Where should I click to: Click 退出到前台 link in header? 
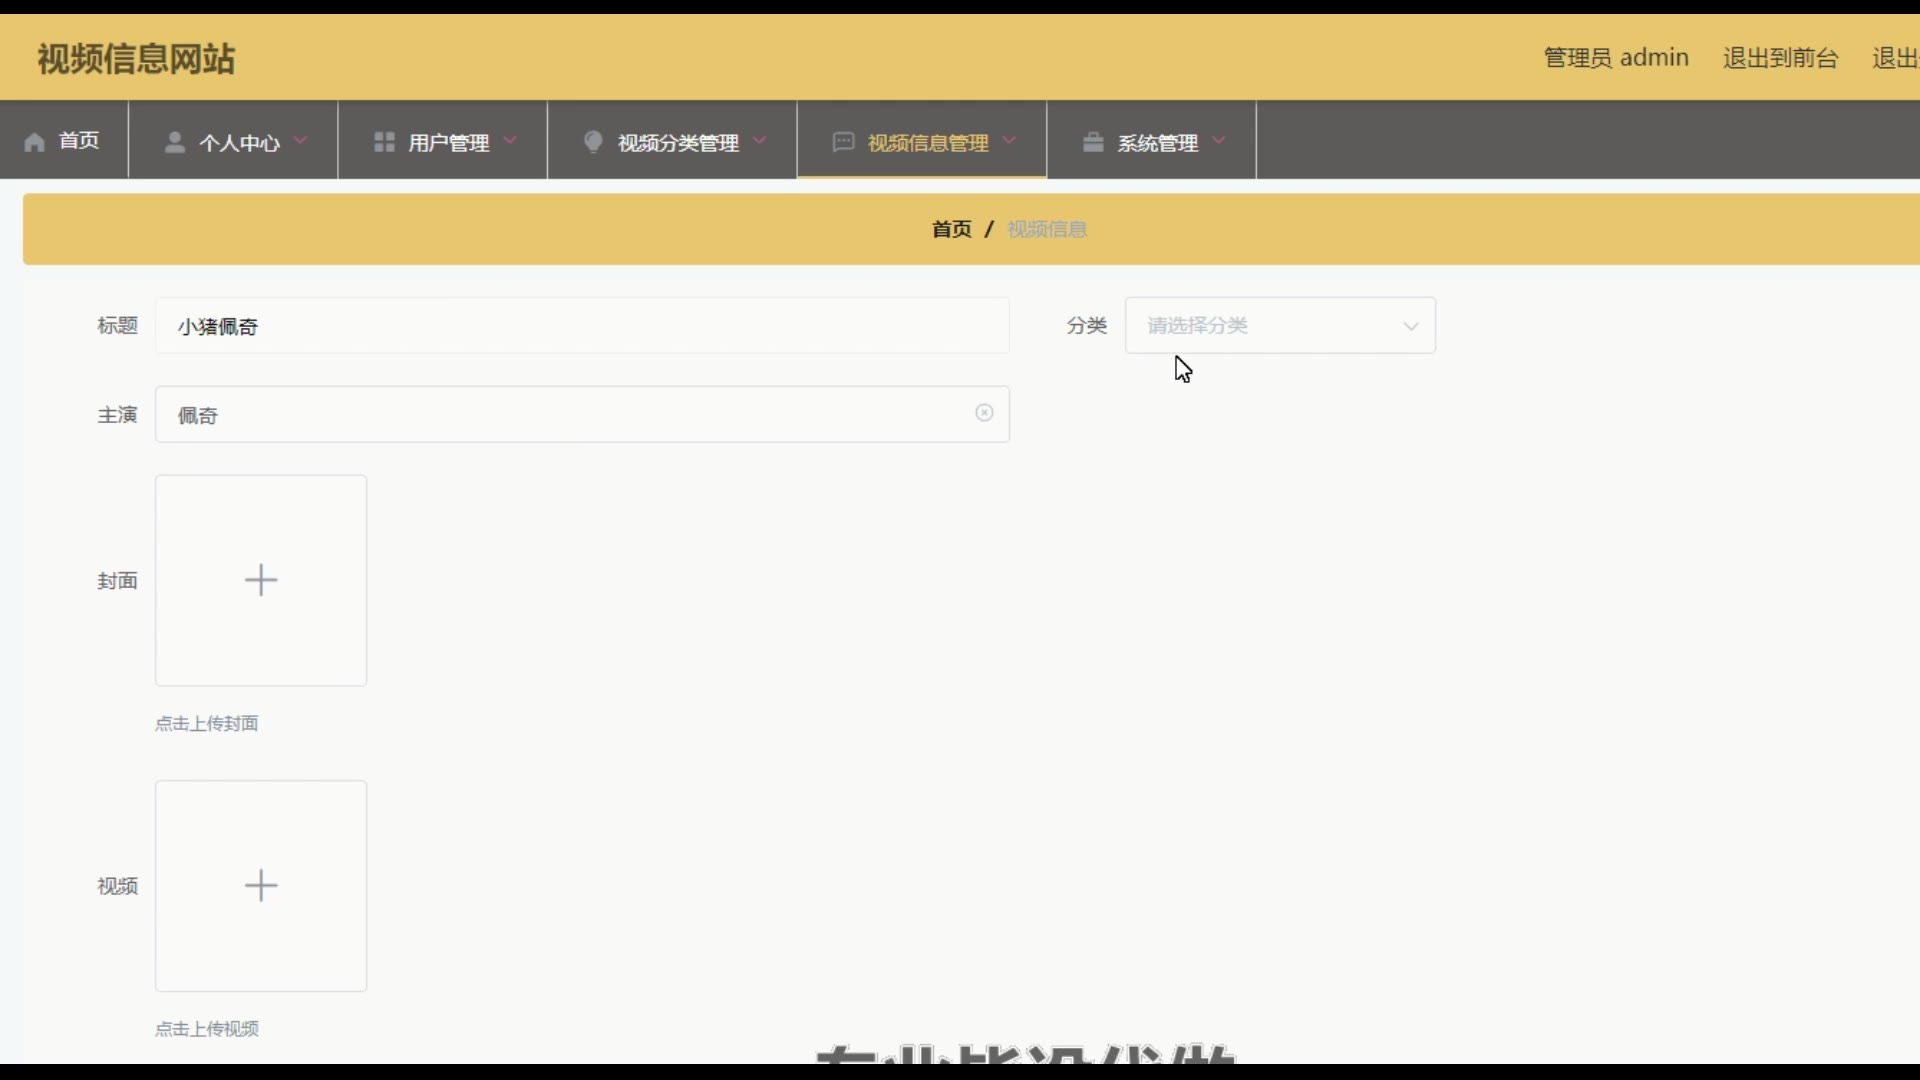coord(1780,58)
